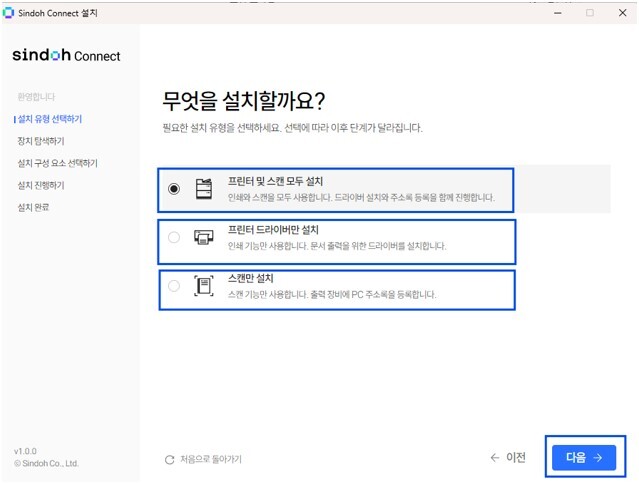639x484 pixels.
Task: Click the description starting with '인쇄와 스캔을 모두 사용합니다'
Action: 361,198
